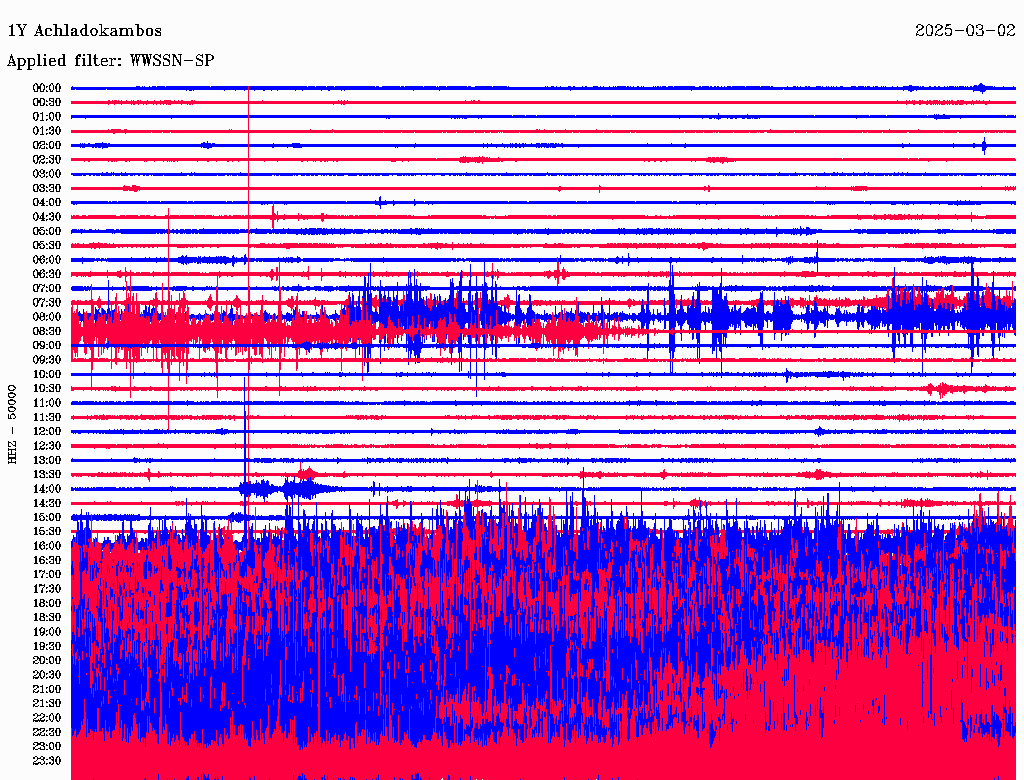The width and height of the screenshot is (1024, 780).
Task: Click the 06:00 time label
Action: (x=47, y=260)
